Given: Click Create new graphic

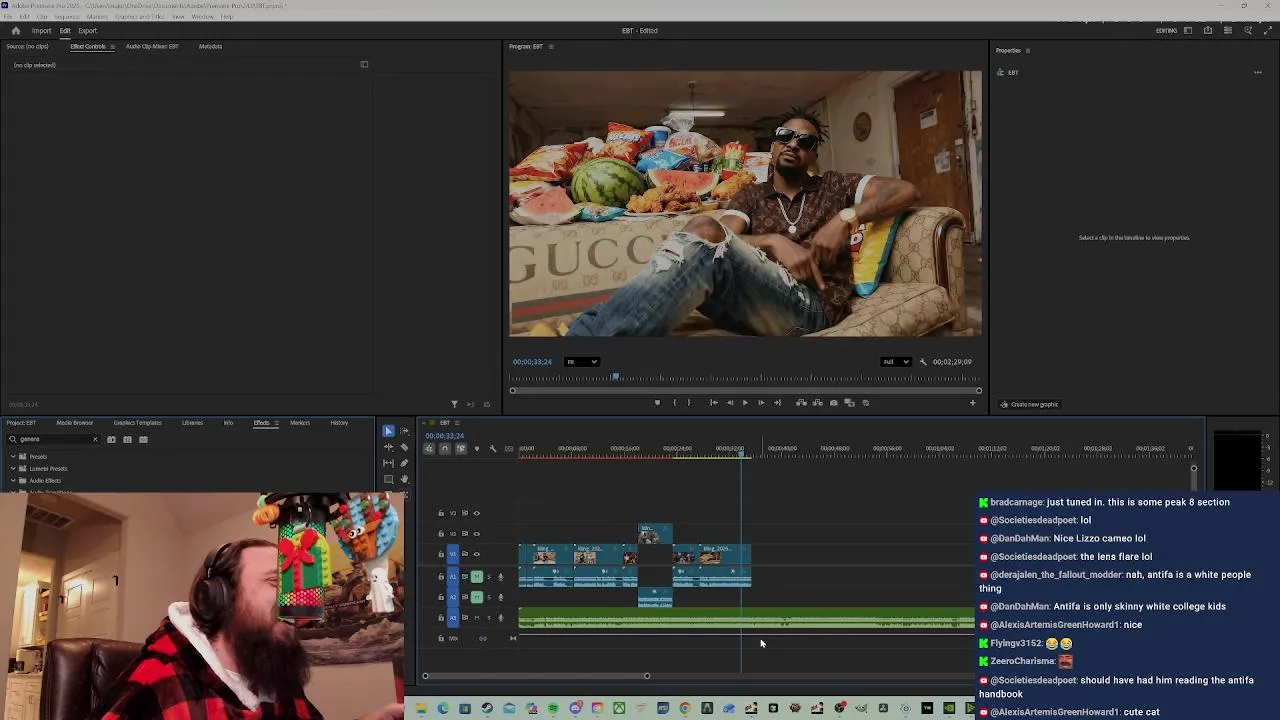Looking at the screenshot, I should tap(1029, 405).
